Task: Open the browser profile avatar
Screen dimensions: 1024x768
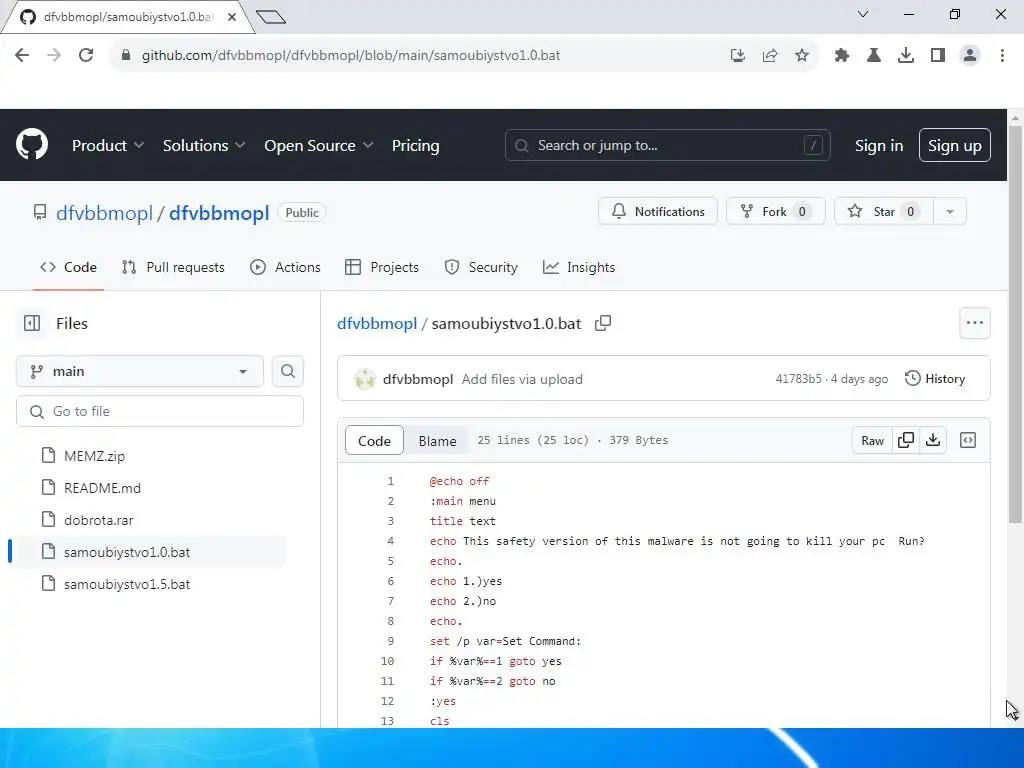Action: pyautogui.click(x=970, y=56)
